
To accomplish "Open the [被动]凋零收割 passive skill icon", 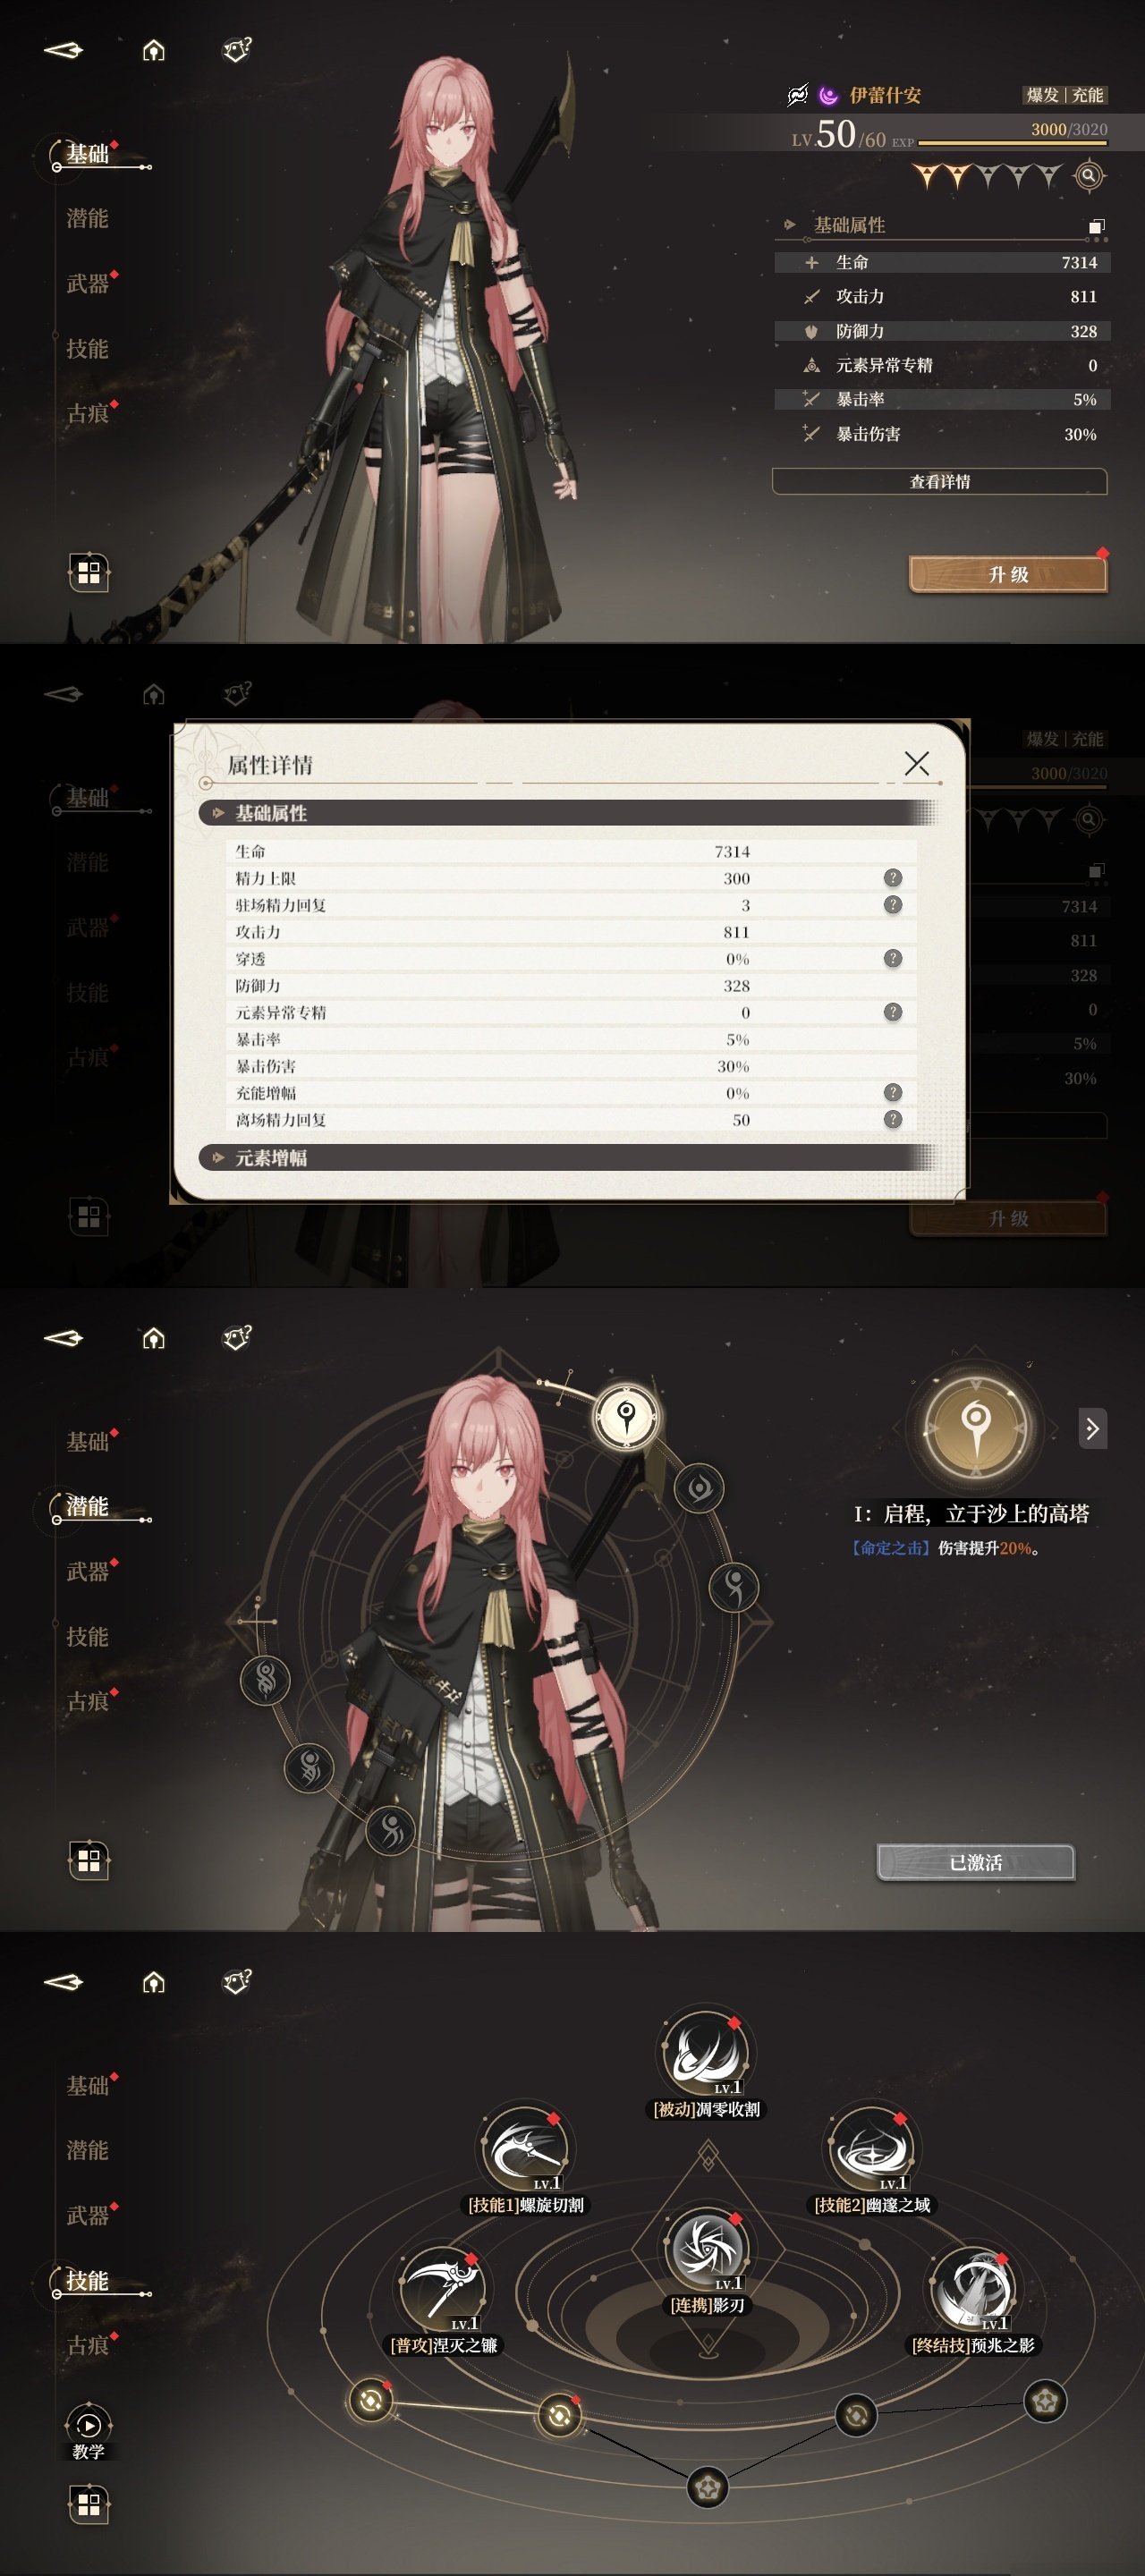I will click(706, 2055).
